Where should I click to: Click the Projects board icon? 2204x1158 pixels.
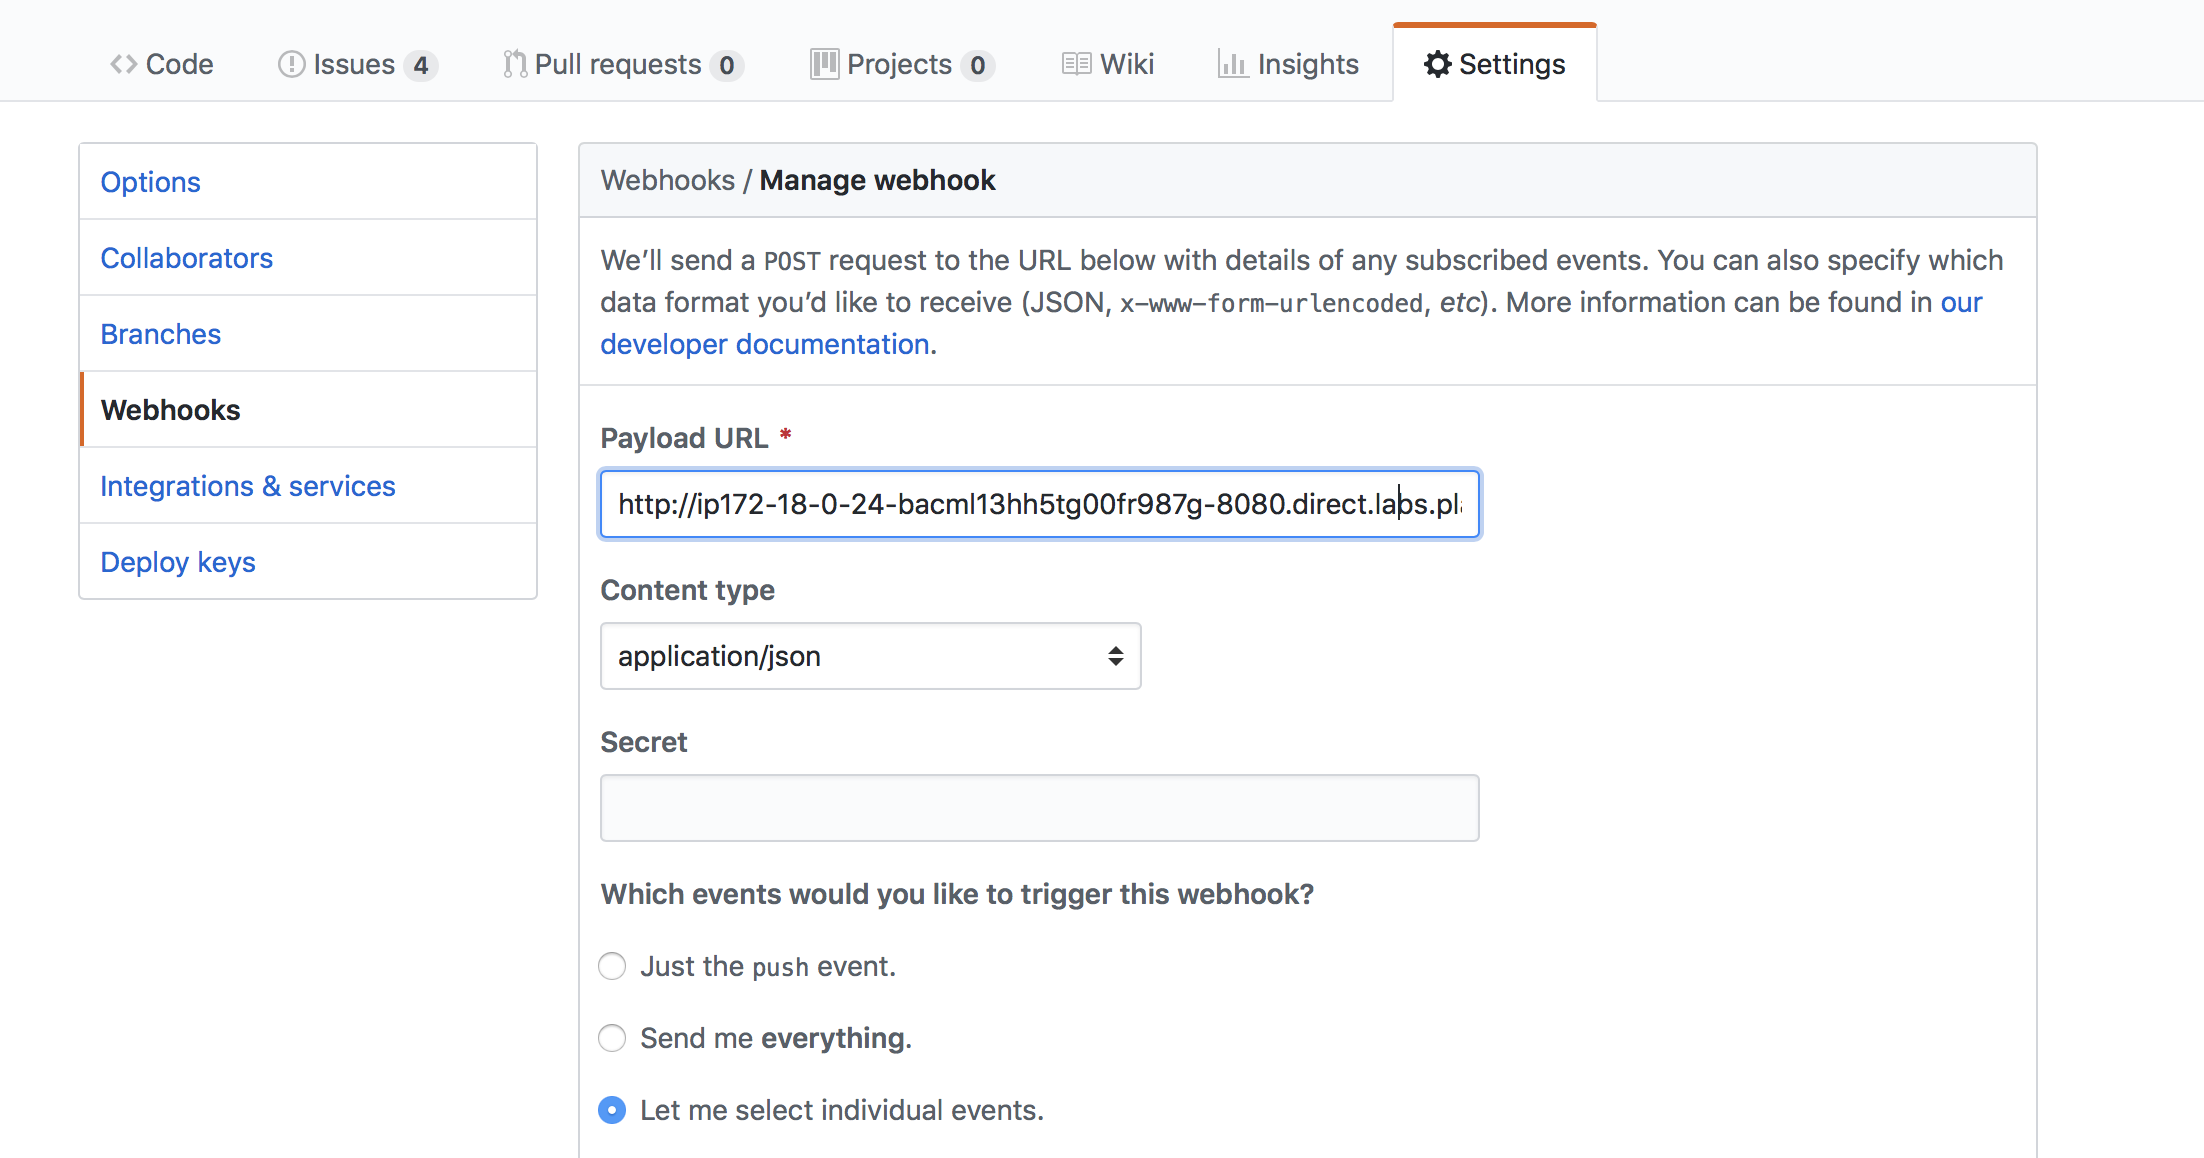824,64
